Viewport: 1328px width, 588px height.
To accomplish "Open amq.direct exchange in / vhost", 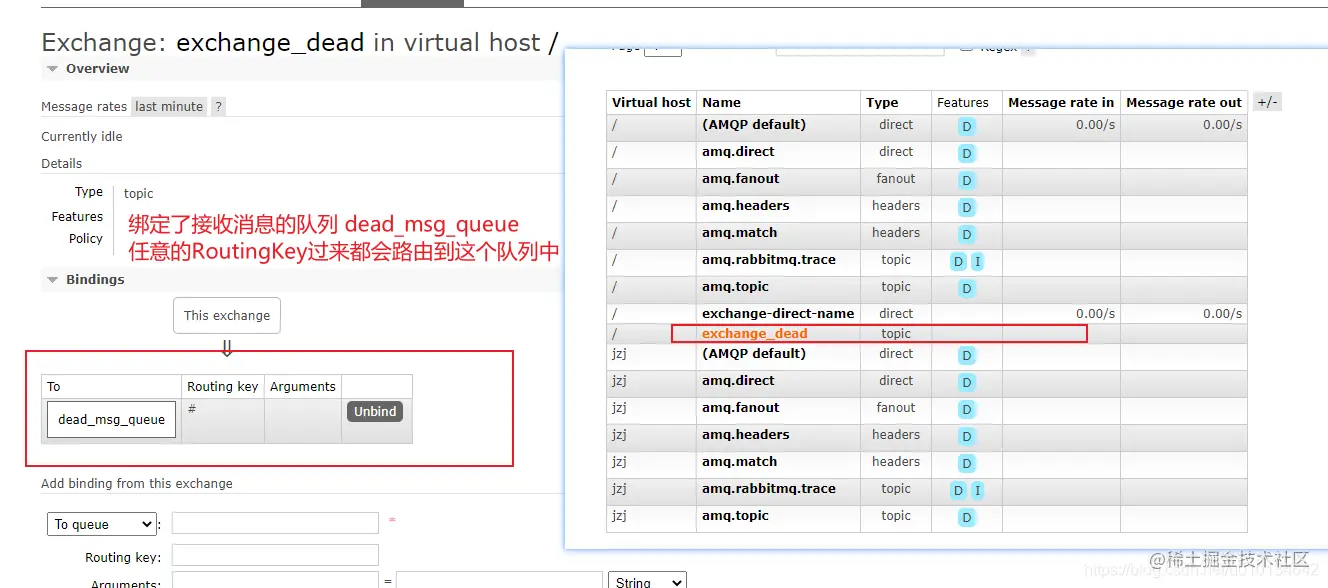I will coord(738,152).
